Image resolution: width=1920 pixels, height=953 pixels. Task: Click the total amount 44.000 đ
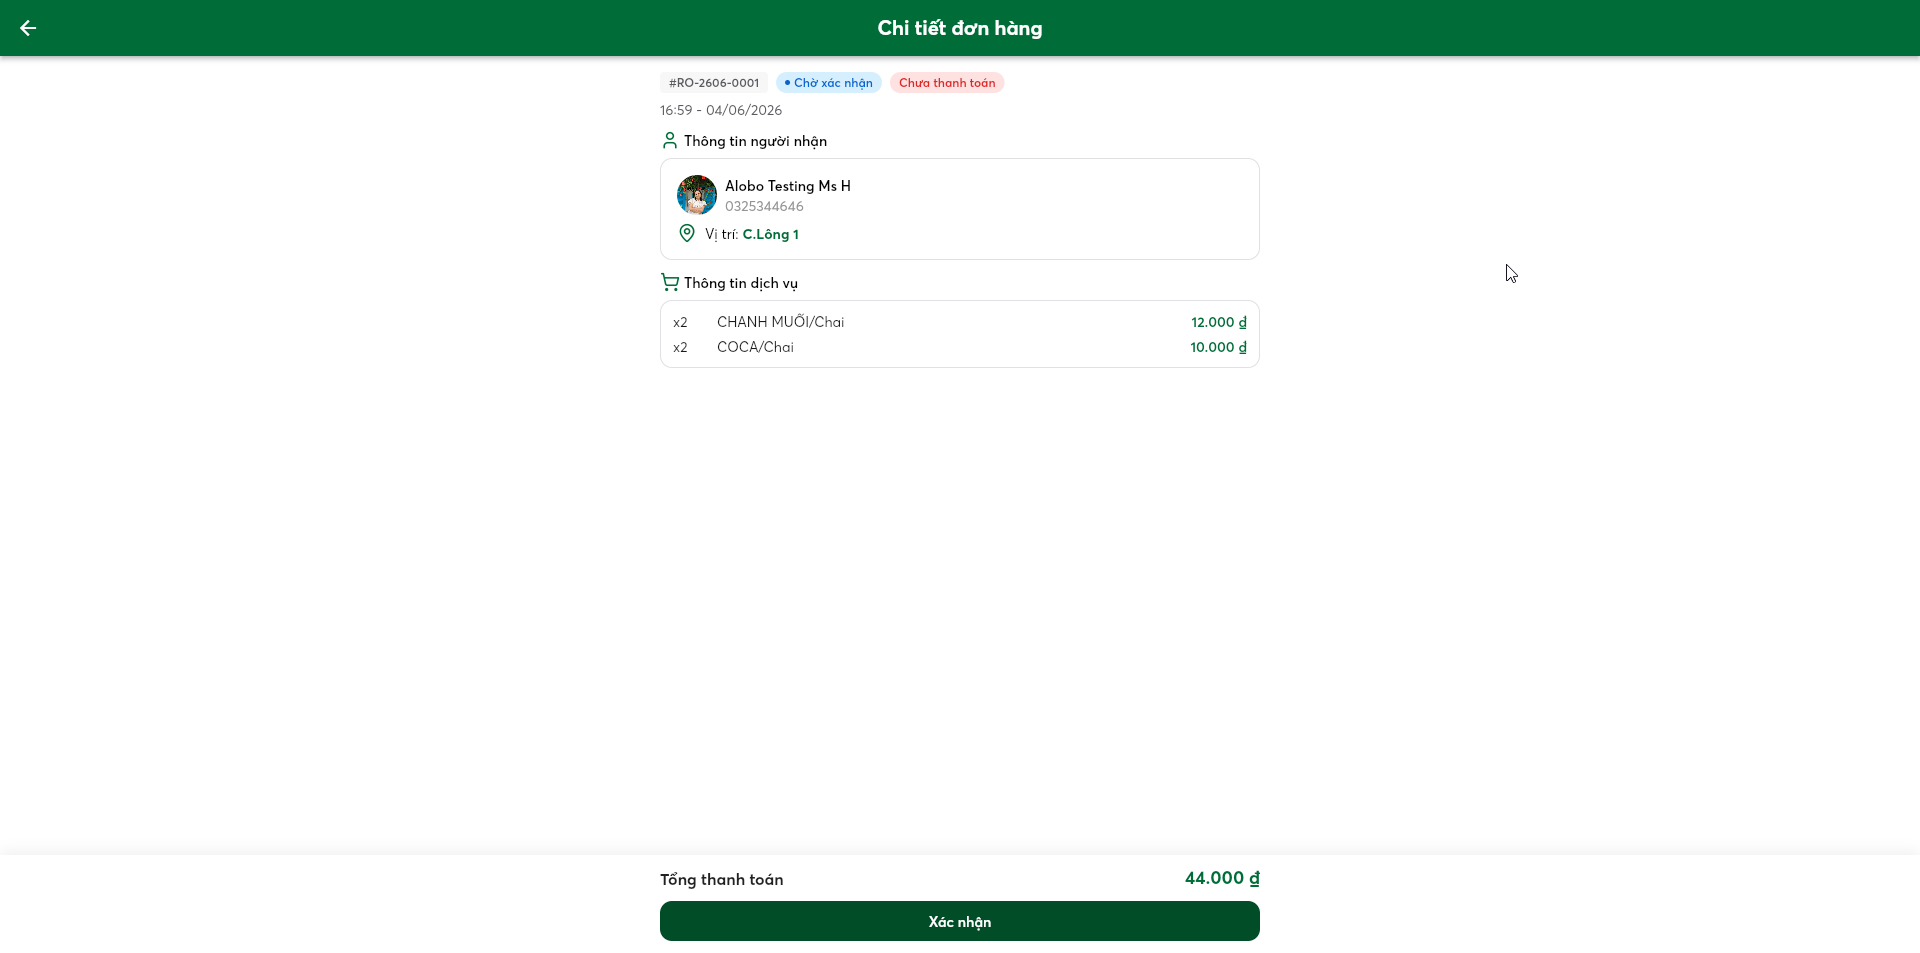click(1222, 878)
